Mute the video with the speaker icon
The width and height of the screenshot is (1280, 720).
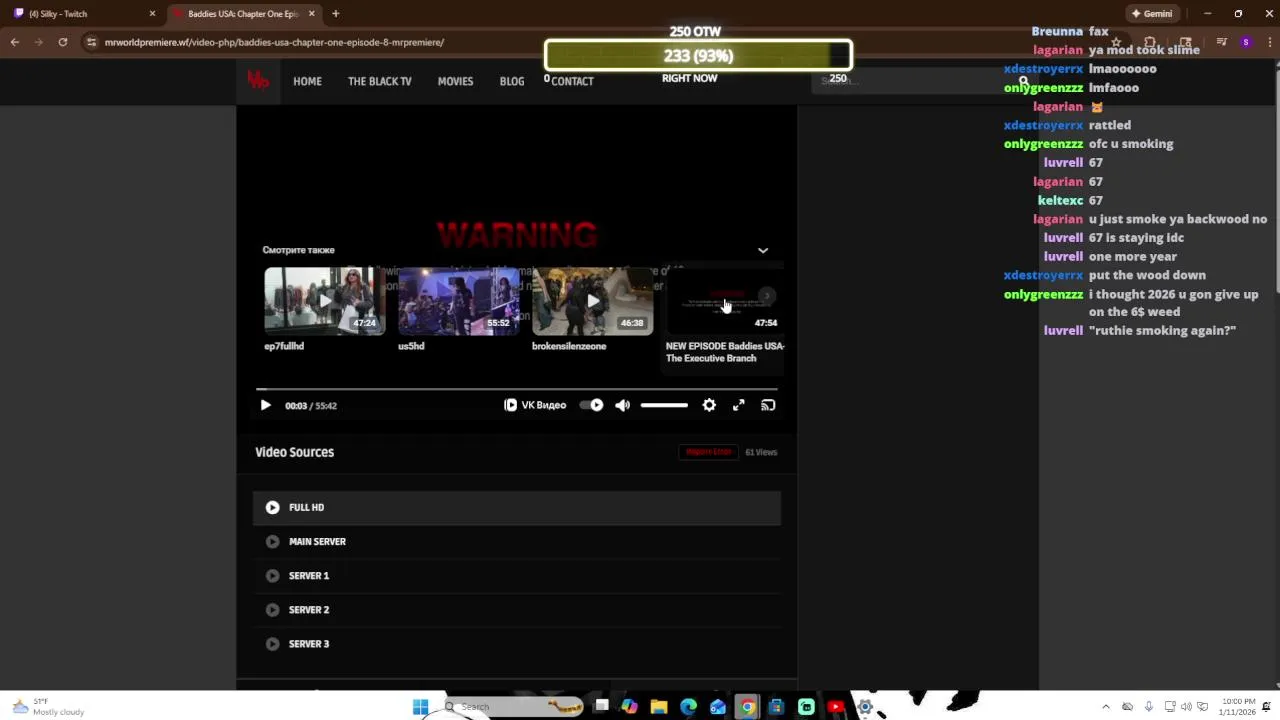tap(622, 405)
